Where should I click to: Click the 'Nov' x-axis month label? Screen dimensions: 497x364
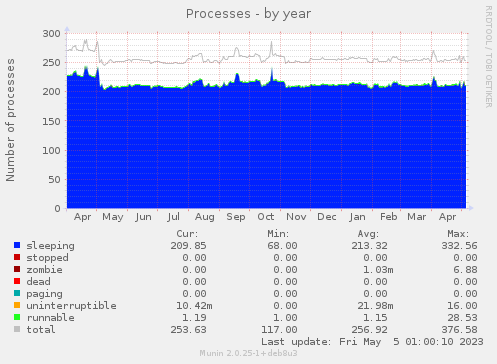(296, 217)
